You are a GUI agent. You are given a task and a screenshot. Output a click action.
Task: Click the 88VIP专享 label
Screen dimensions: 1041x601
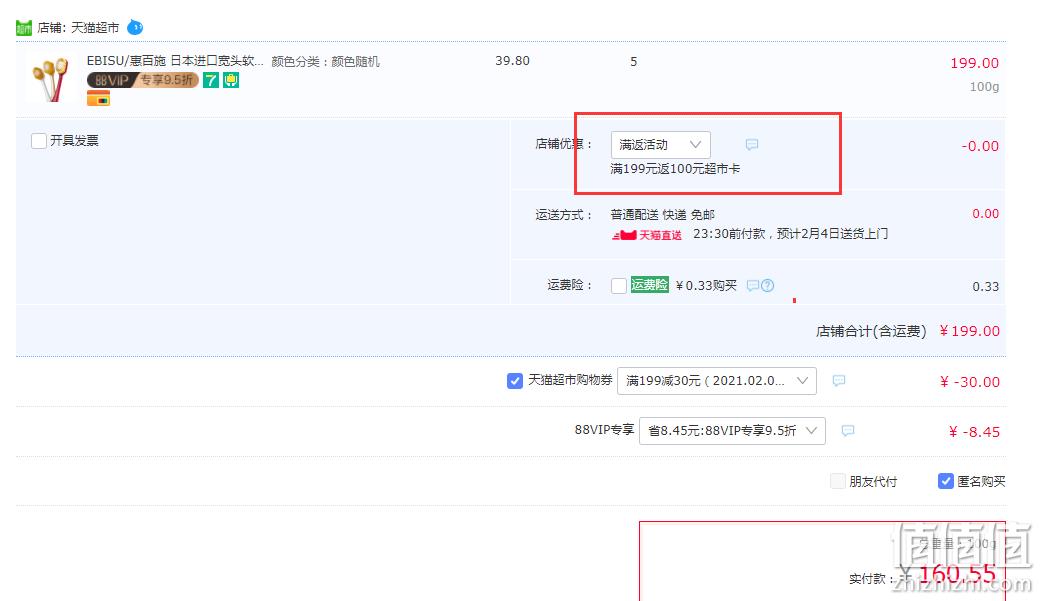604,430
